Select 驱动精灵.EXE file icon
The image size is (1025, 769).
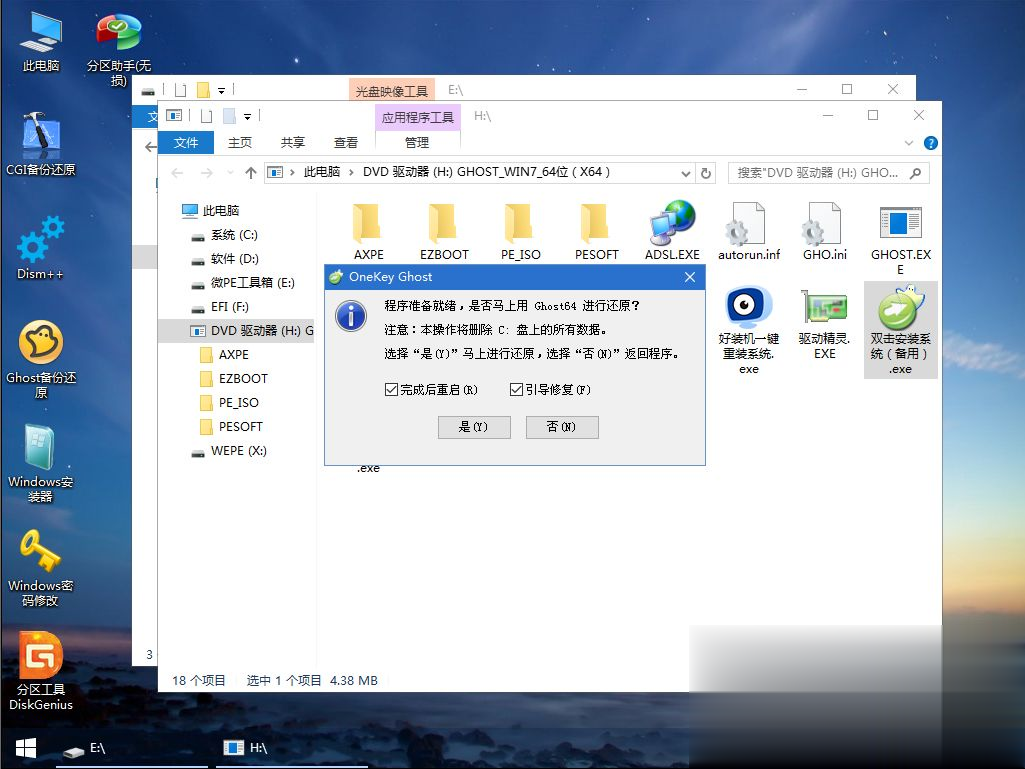coord(824,325)
